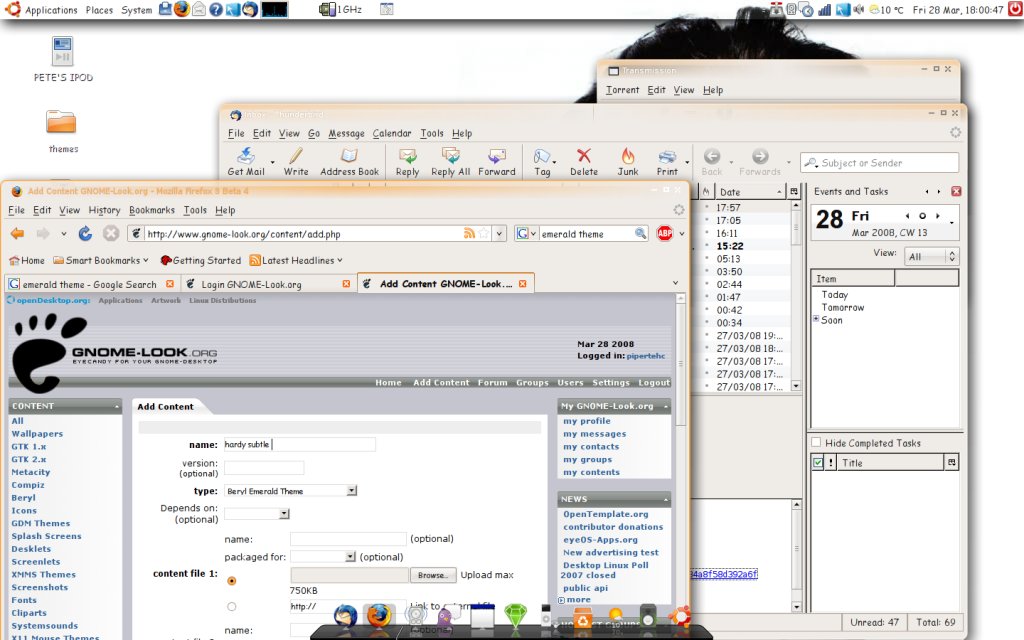Click the RSS feed icon in address bar
The width and height of the screenshot is (1024, 640).
[469, 233]
